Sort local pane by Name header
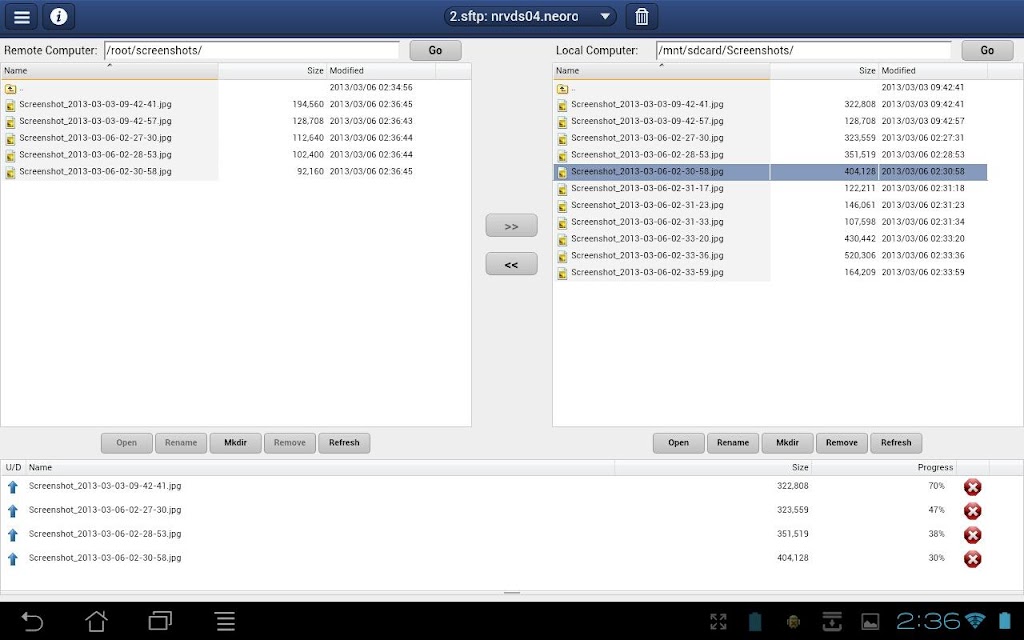The height and width of the screenshot is (640, 1024). 661,71
